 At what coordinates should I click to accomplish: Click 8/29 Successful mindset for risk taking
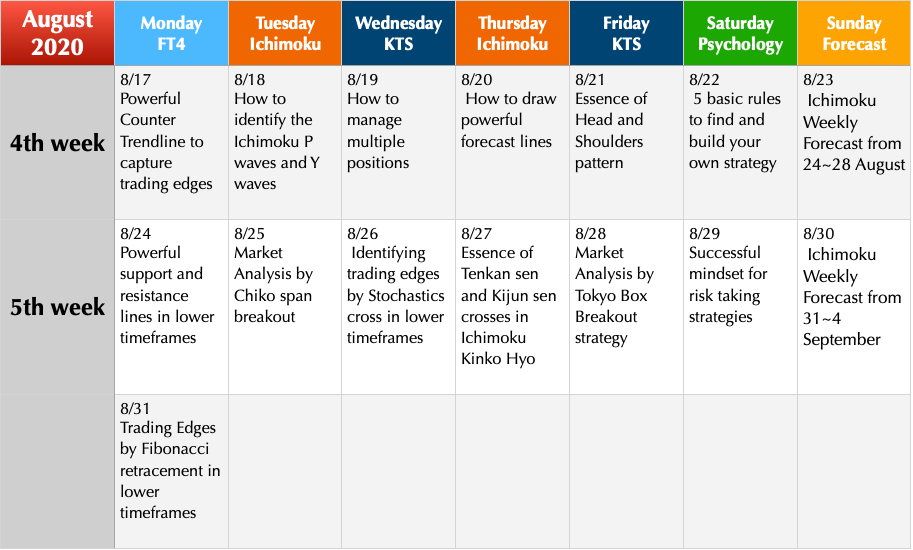tap(740, 307)
